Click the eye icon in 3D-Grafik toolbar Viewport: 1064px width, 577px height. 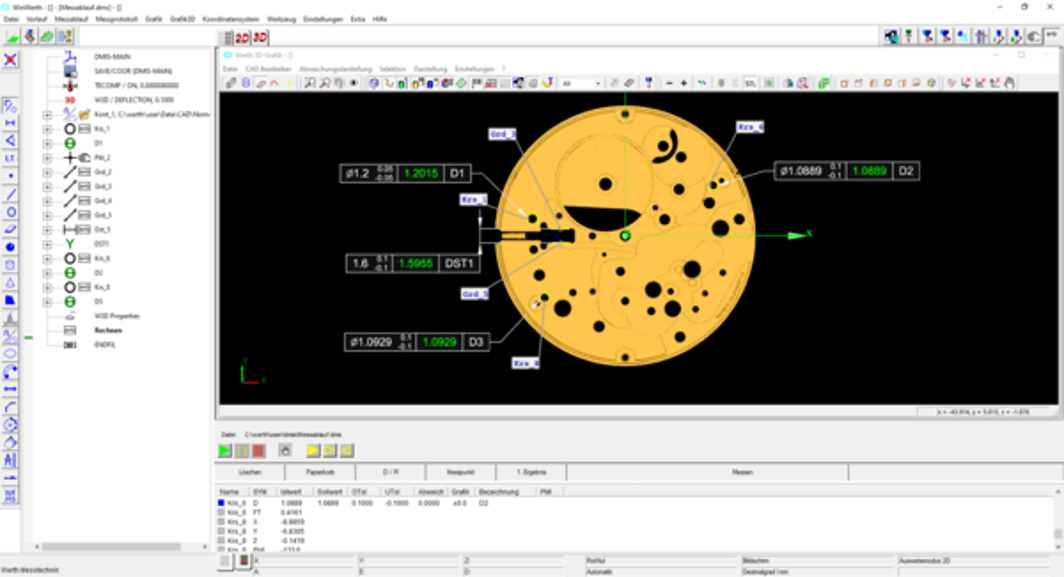pyautogui.click(x=354, y=83)
